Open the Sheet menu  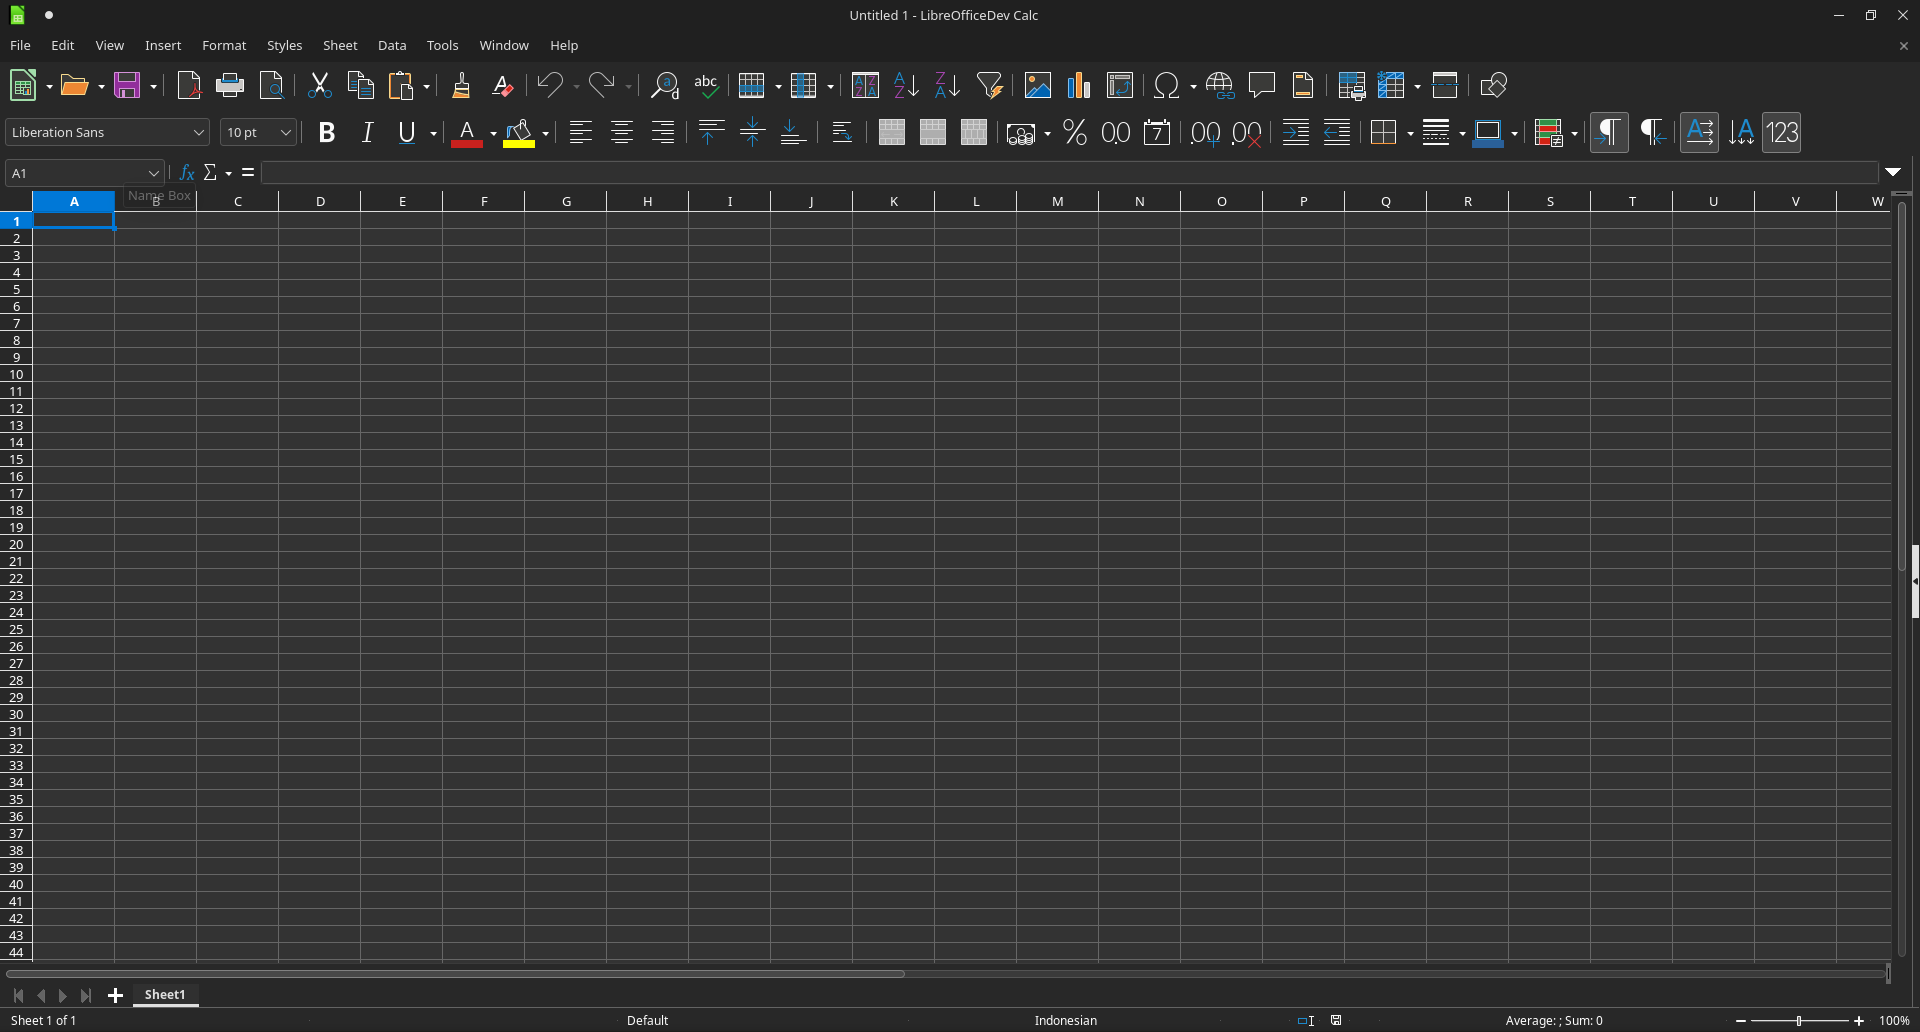(x=340, y=45)
